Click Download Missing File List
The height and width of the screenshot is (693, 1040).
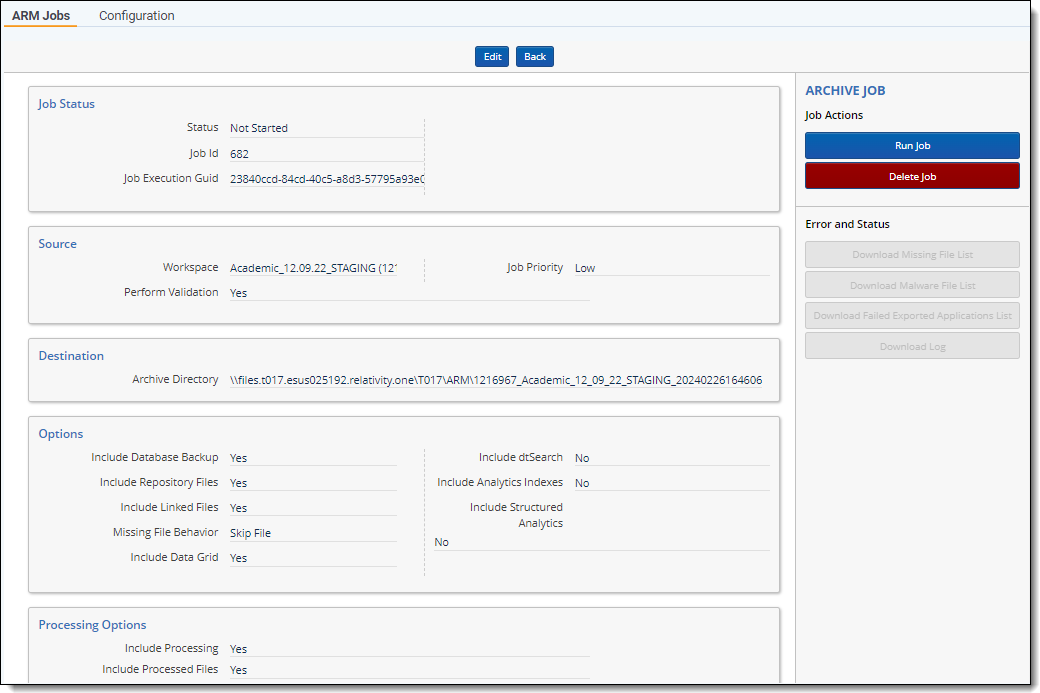pyautogui.click(x=912, y=255)
